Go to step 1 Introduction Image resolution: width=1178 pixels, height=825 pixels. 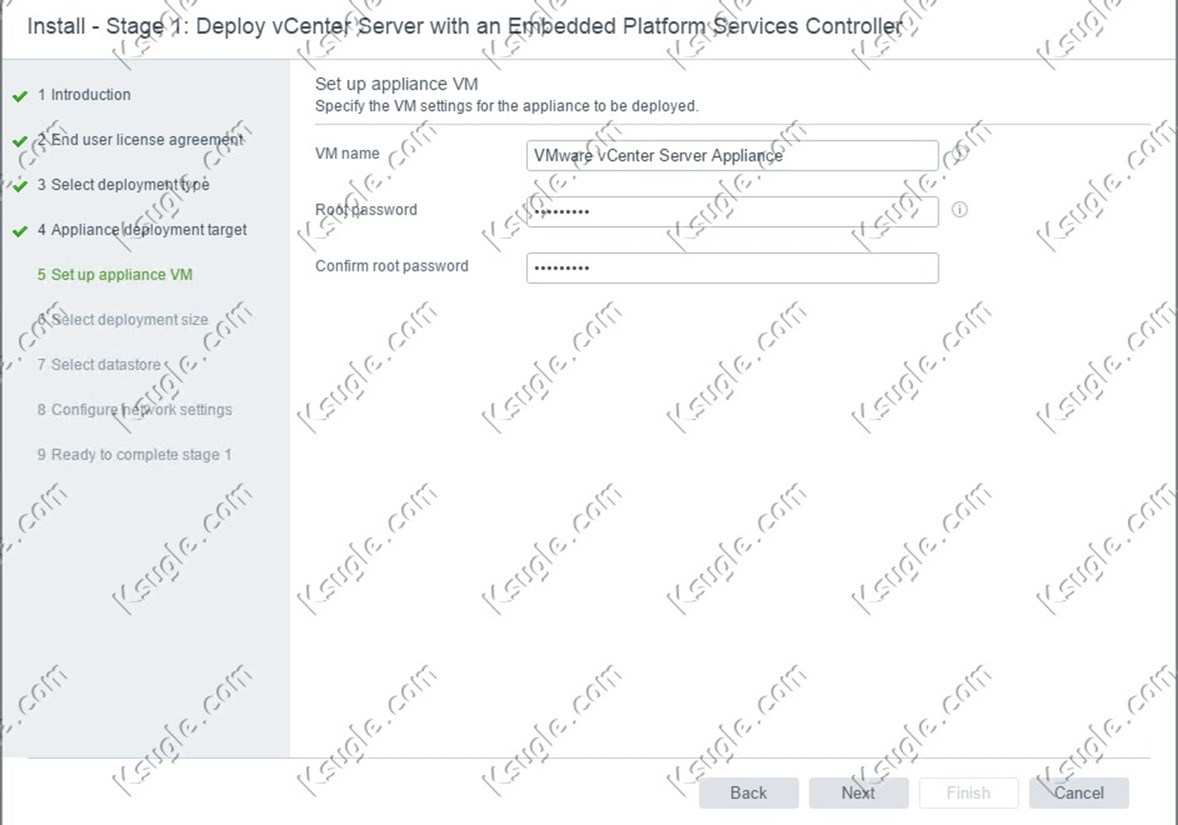coord(84,95)
